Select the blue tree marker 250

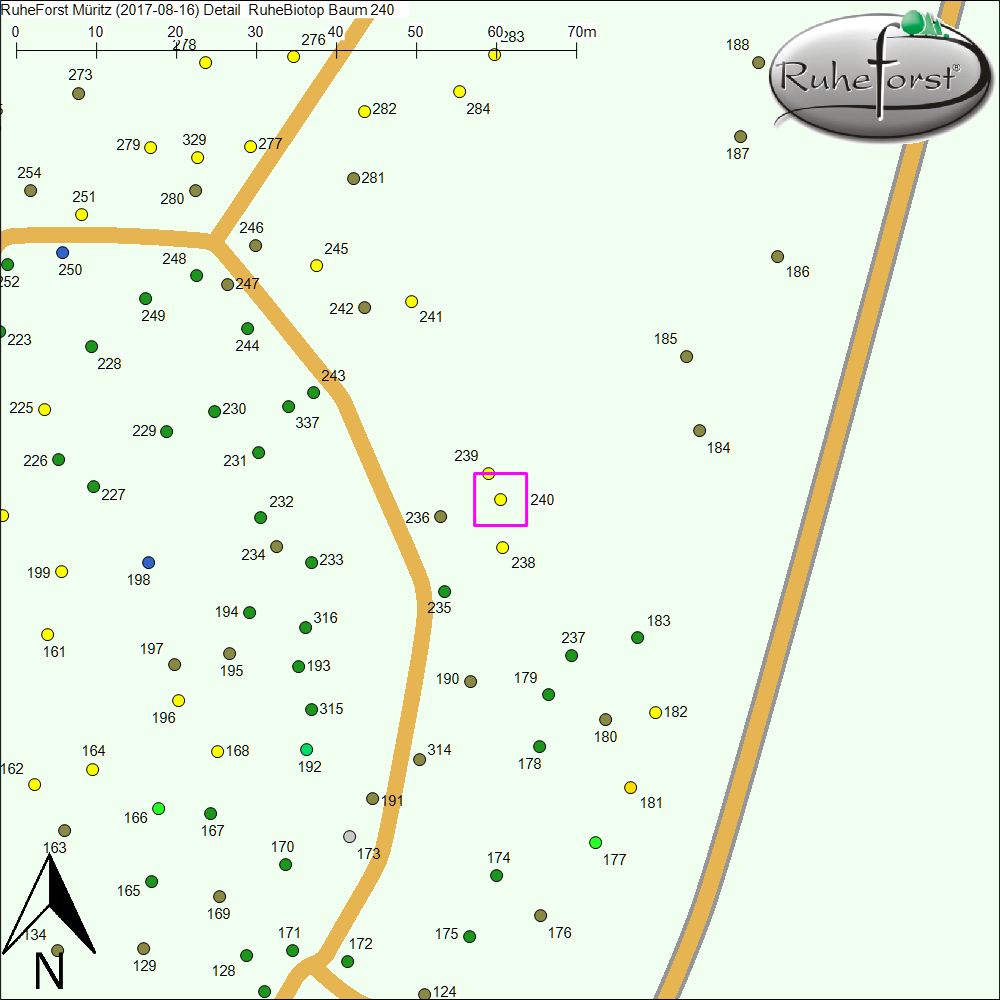(x=63, y=252)
